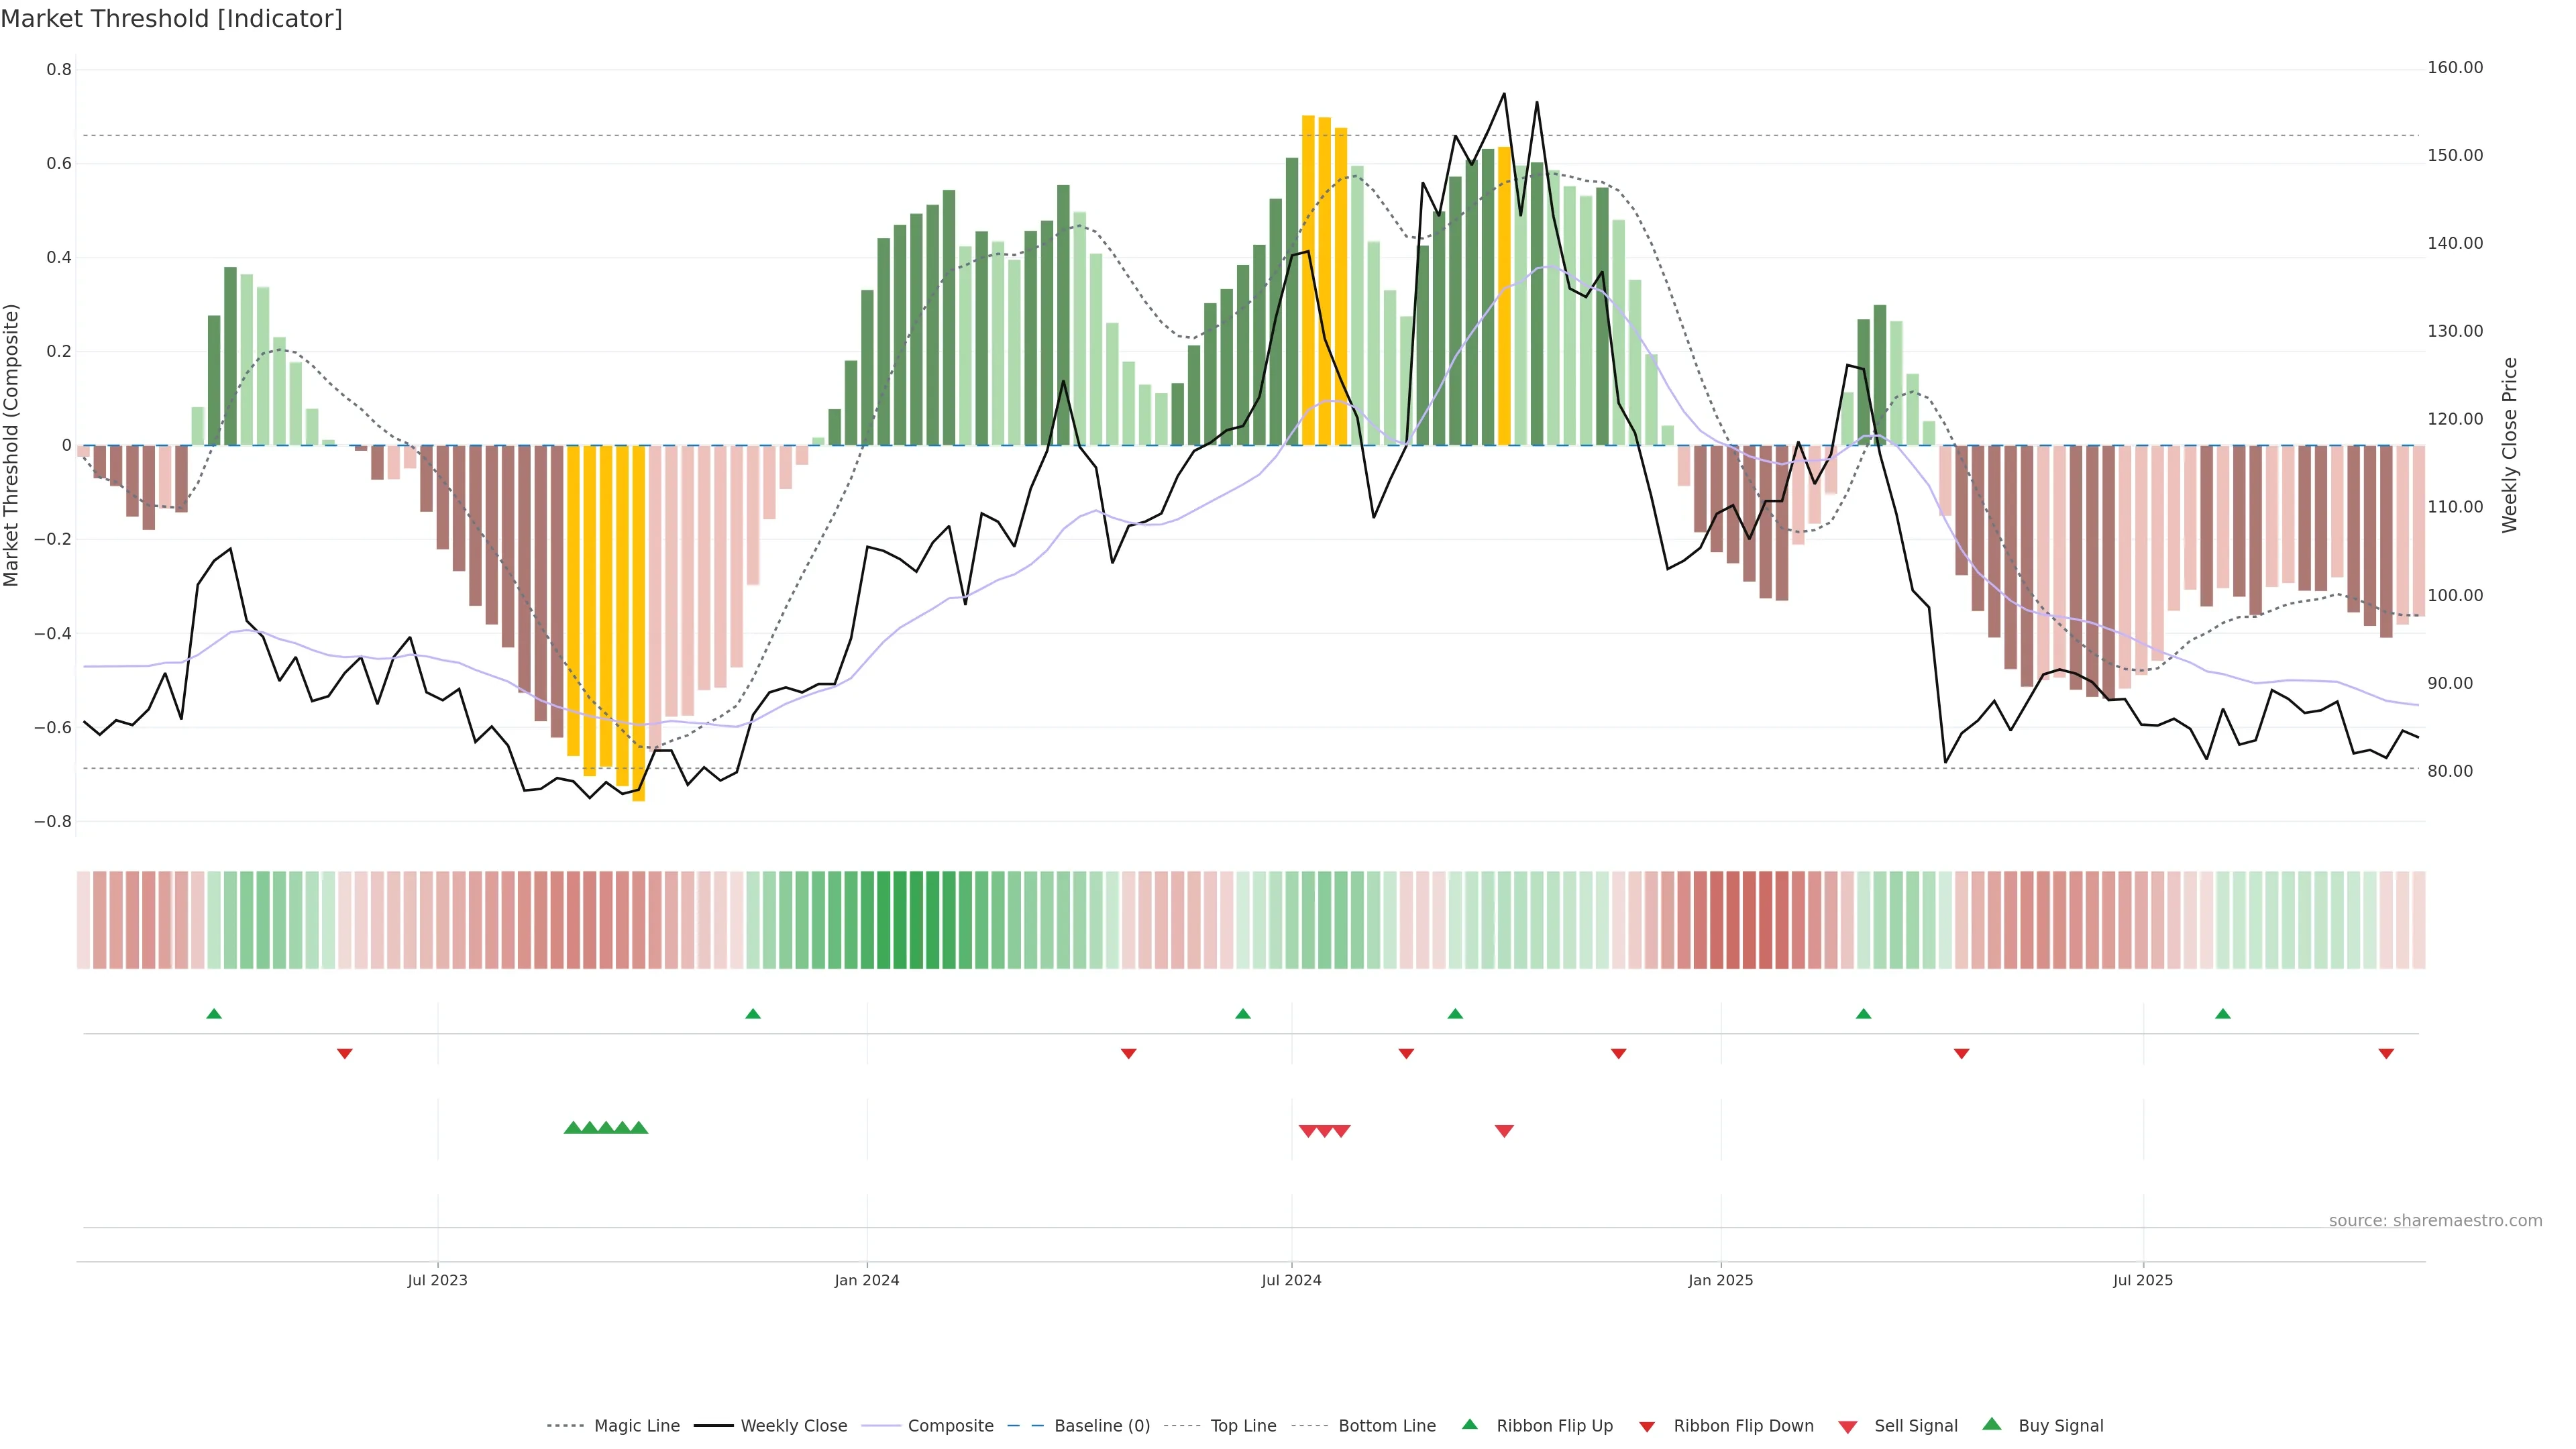Click the Ribbon Flip Down legend triangle icon
The image size is (2576, 1449).
(1646, 1426)
